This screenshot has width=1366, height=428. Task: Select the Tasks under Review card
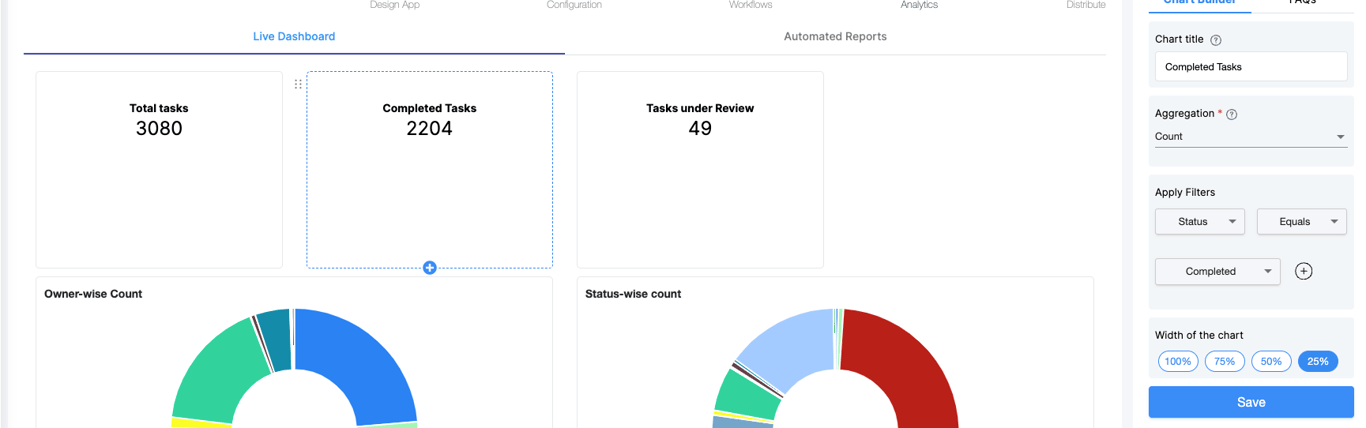(700, 169)
